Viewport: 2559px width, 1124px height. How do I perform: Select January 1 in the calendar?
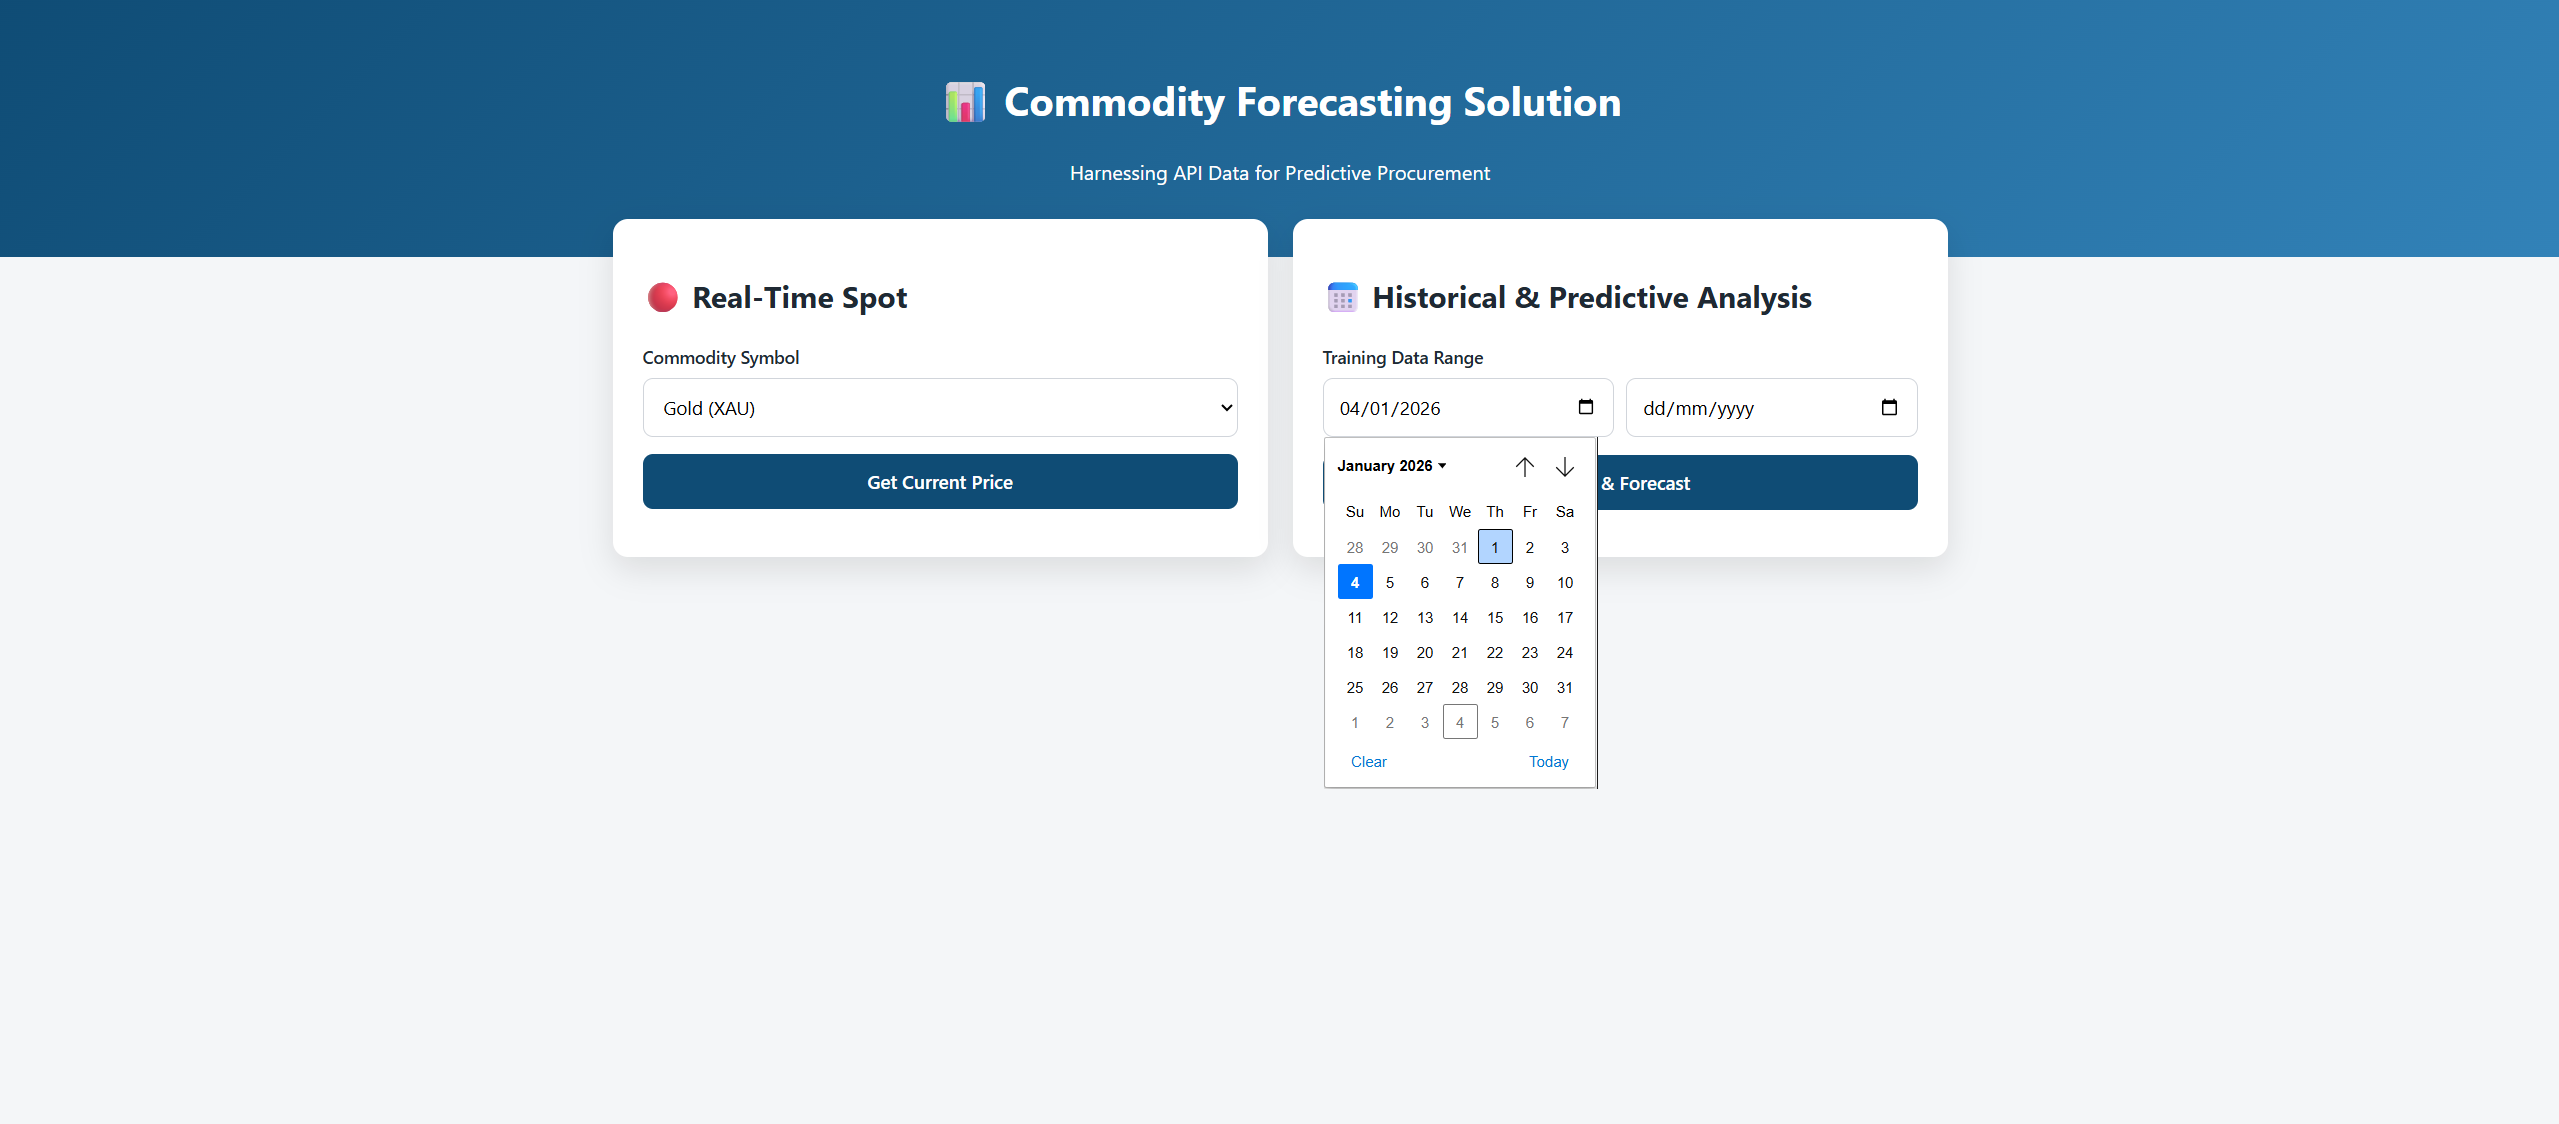tap(1495, 548)
